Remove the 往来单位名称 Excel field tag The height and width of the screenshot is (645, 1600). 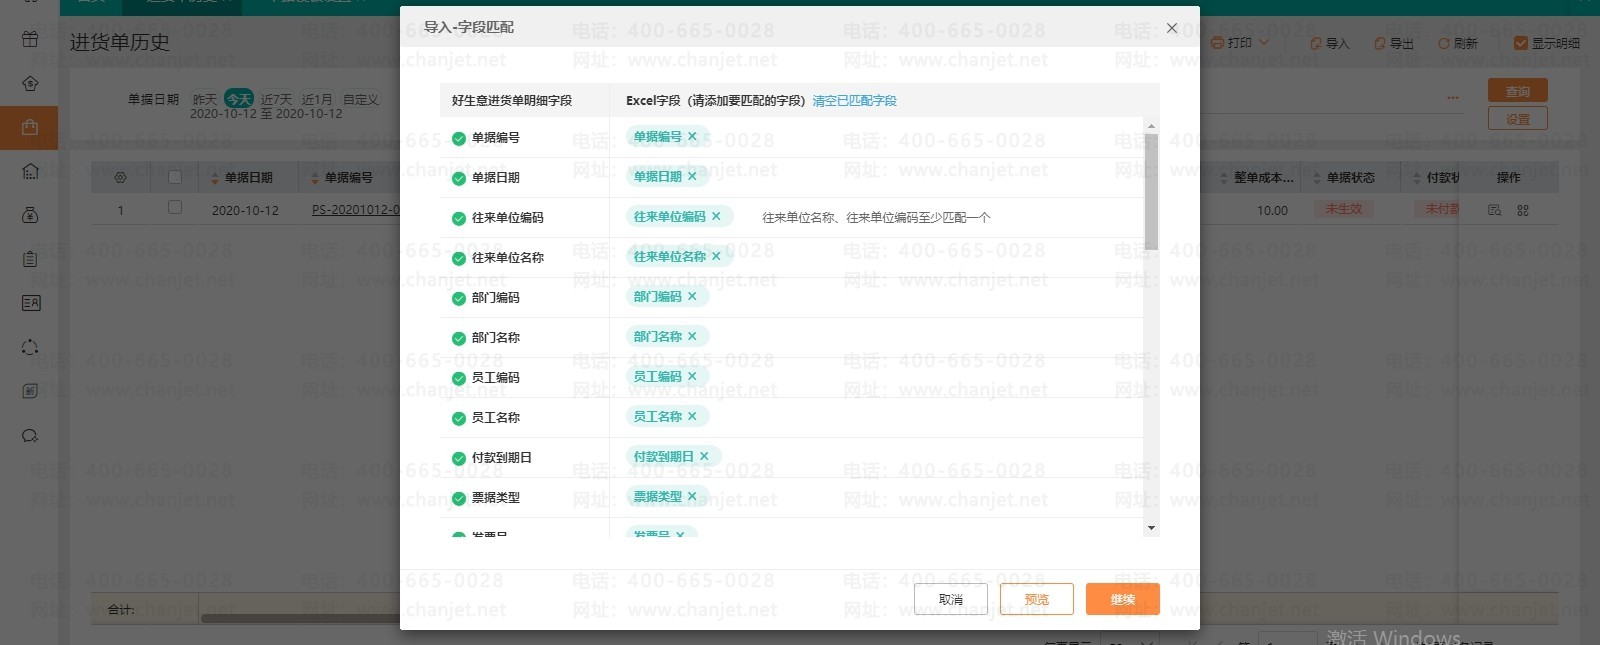tap(716, 257)
